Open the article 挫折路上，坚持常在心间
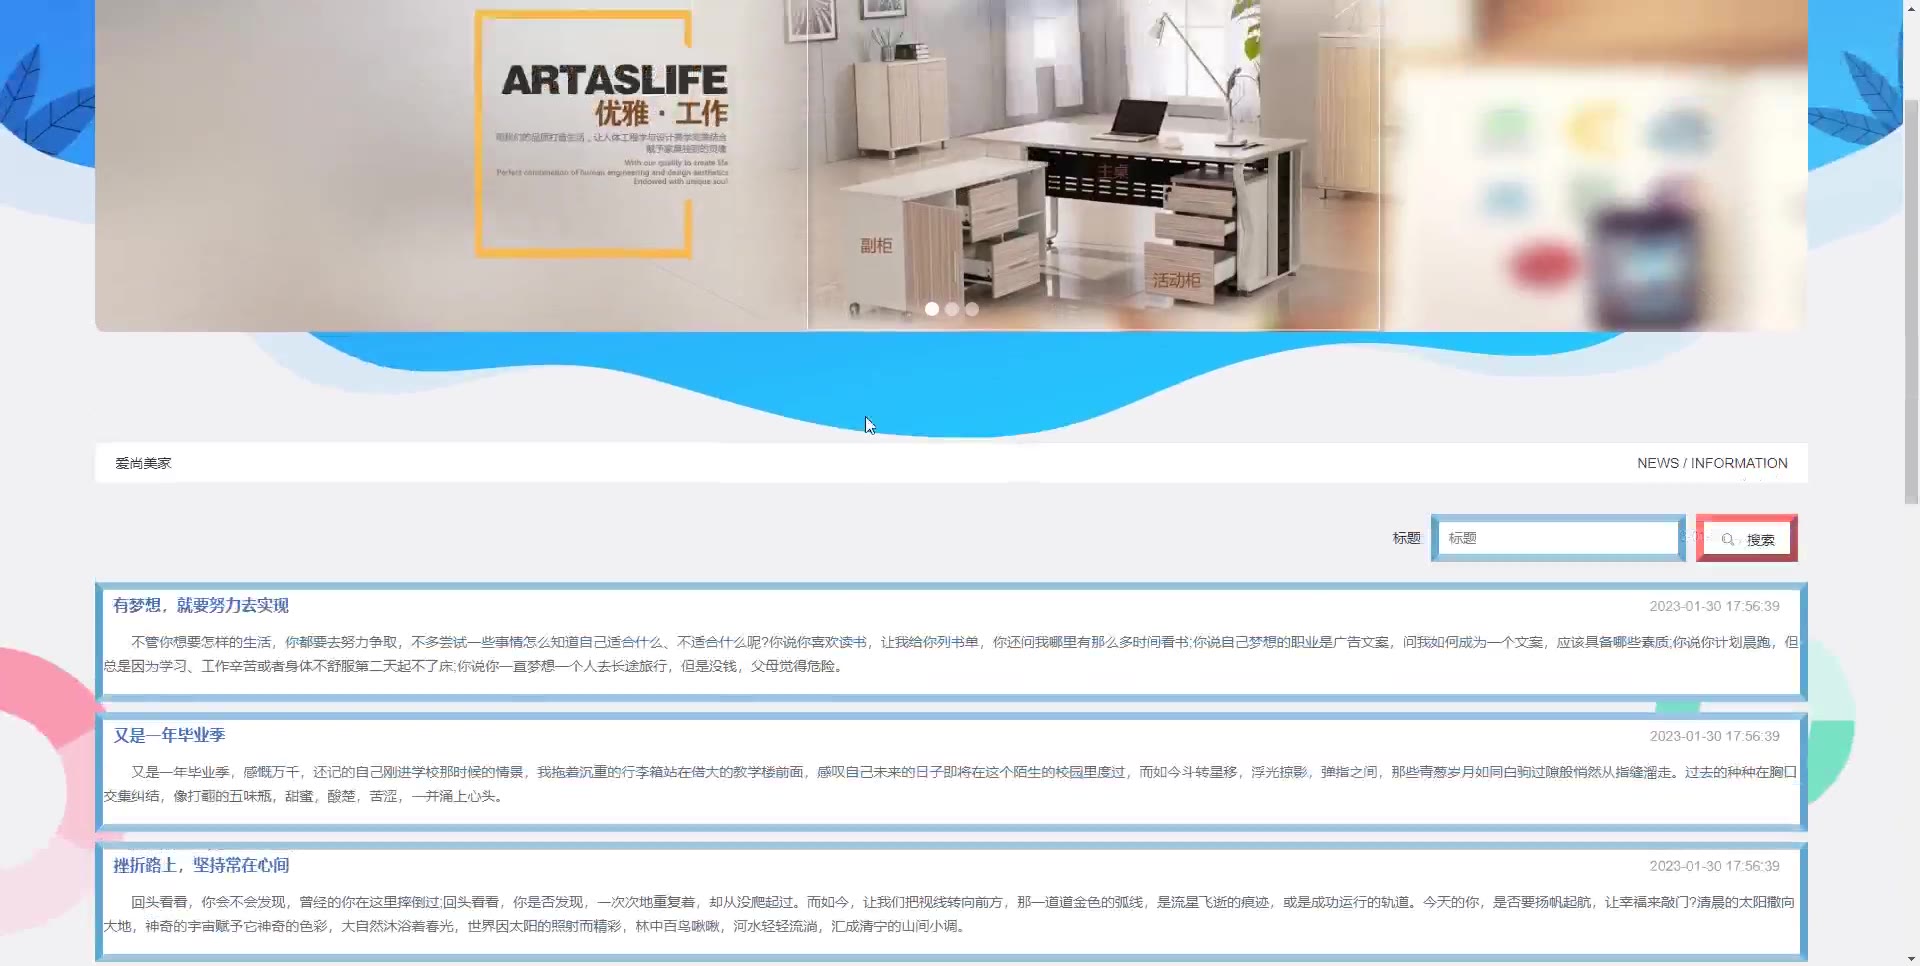The width and height of the screenshot is (1920, 966). (201, 865)
